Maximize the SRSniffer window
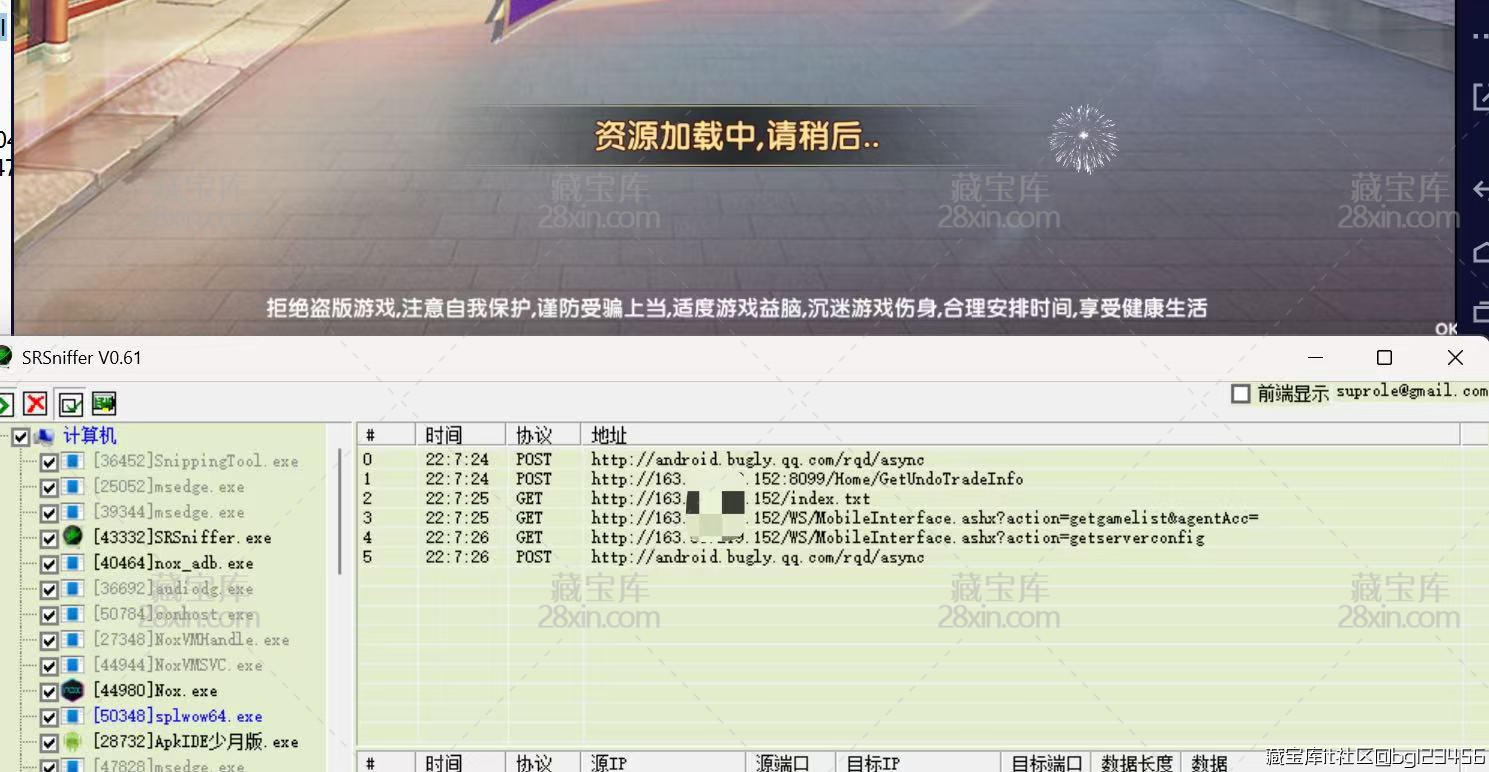1489x772 pixels. tap(1384, 358)
